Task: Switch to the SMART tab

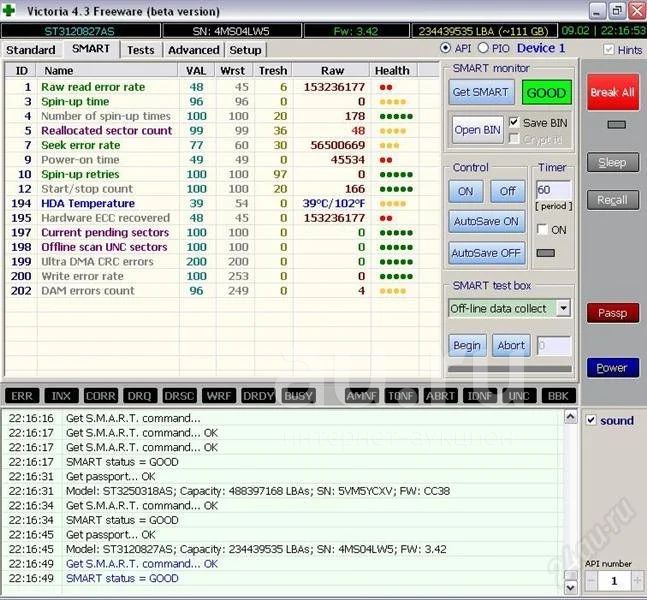Action: click(91, 49)
